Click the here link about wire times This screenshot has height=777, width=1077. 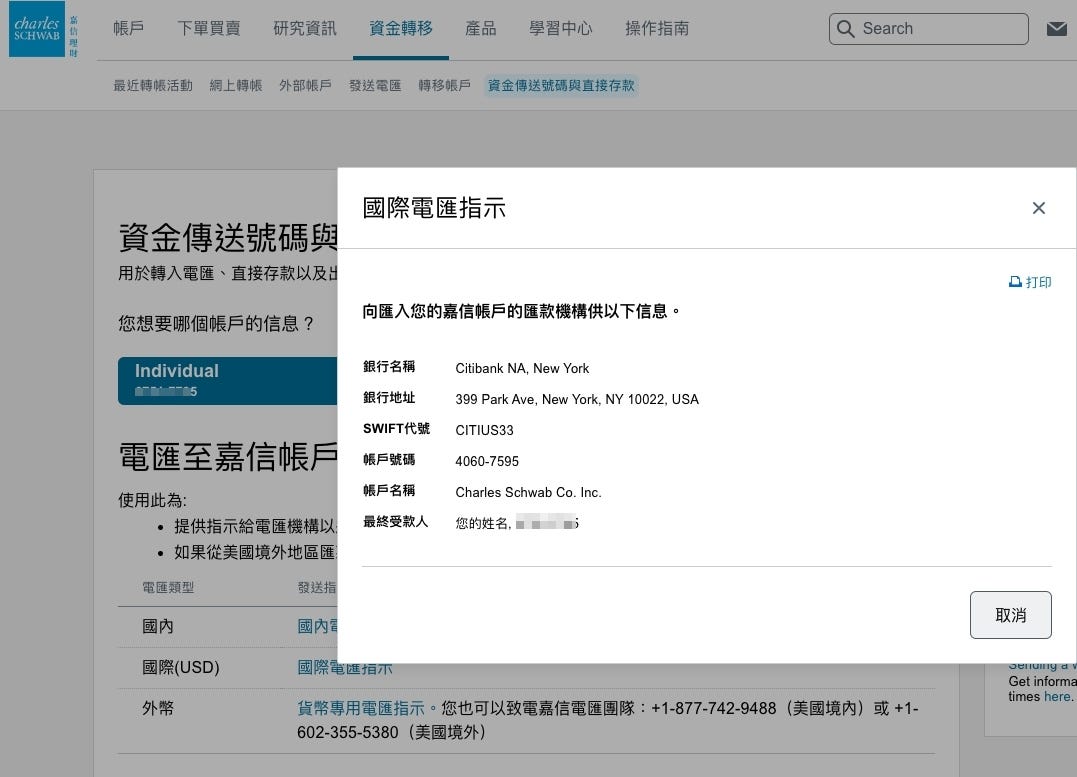(x=1057, y=696)
